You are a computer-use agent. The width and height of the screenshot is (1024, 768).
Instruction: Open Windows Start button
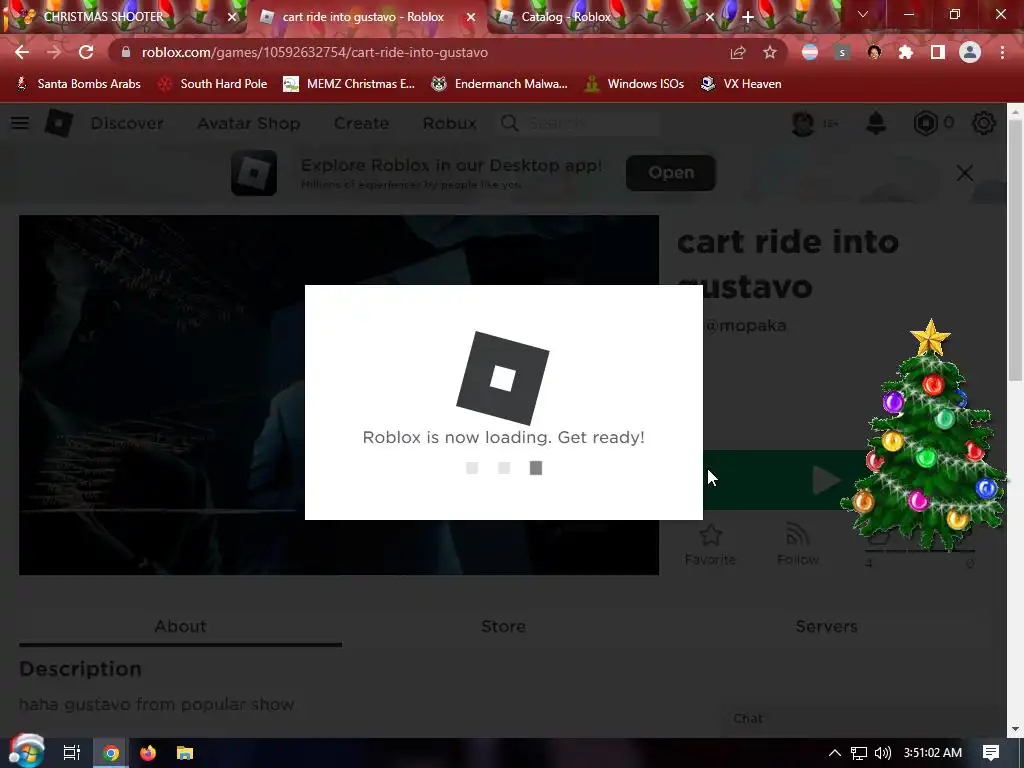pyautogui.click(x=26, y=752)
